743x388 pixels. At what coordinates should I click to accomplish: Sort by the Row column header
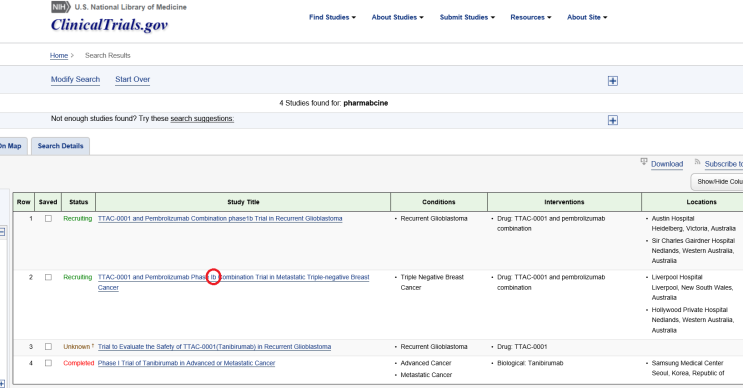24,202
